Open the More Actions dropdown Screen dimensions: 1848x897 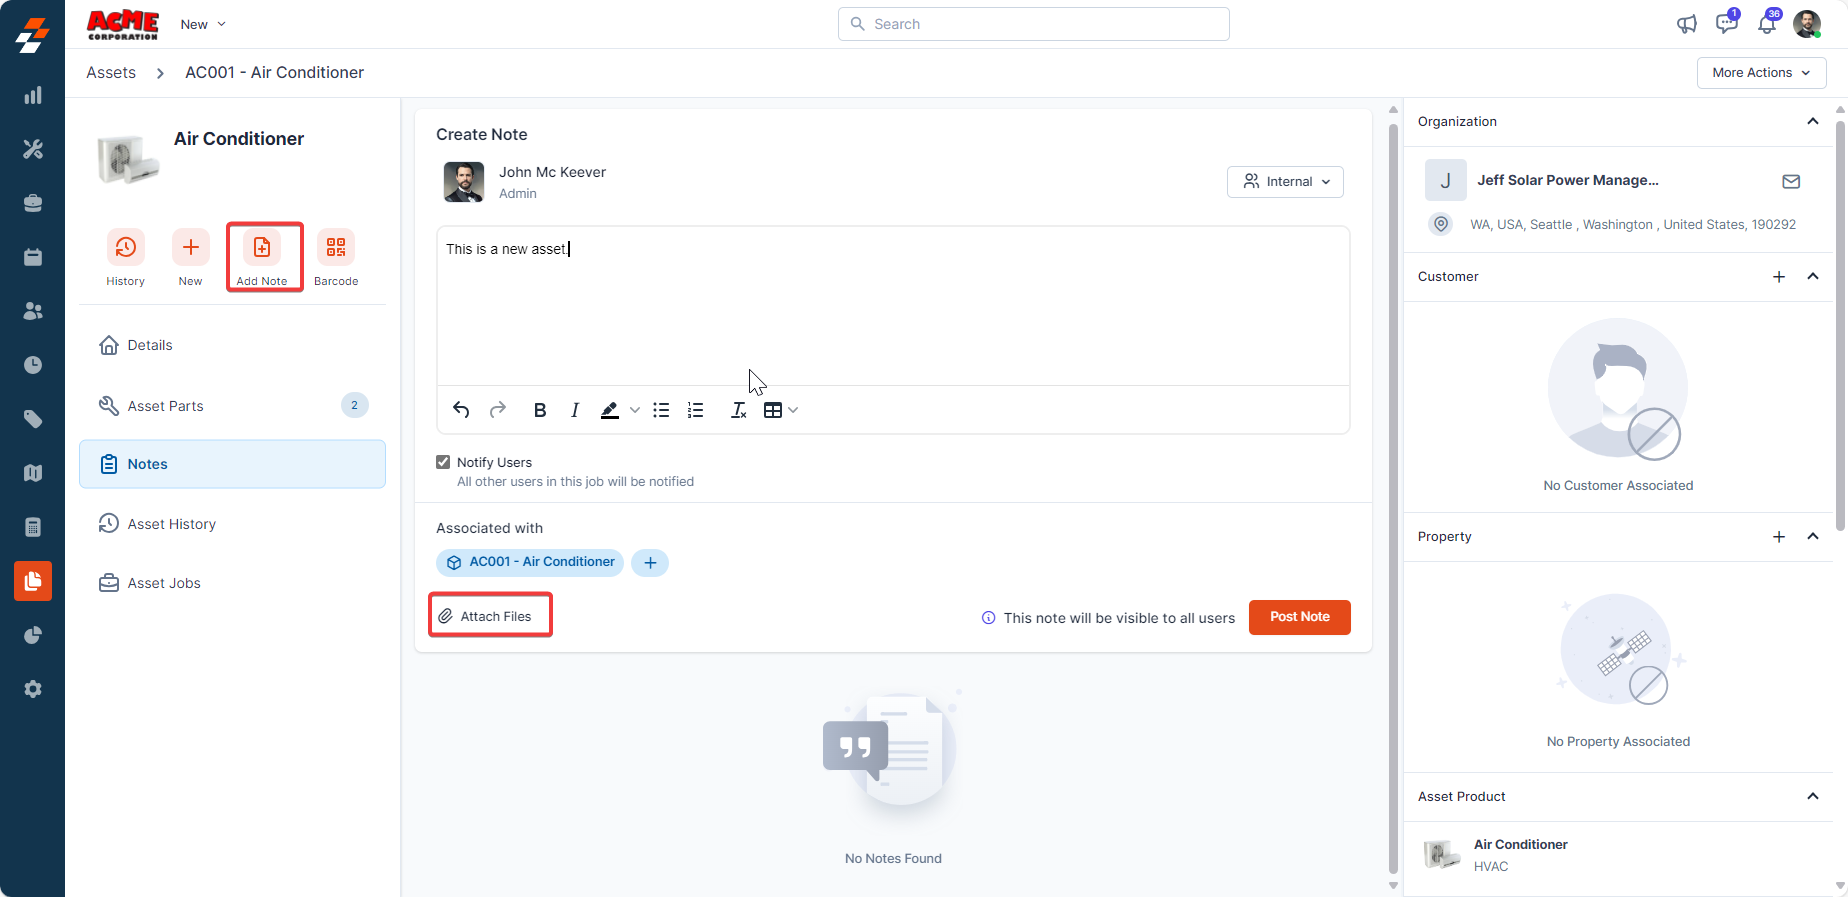(x=1762, y=73)
